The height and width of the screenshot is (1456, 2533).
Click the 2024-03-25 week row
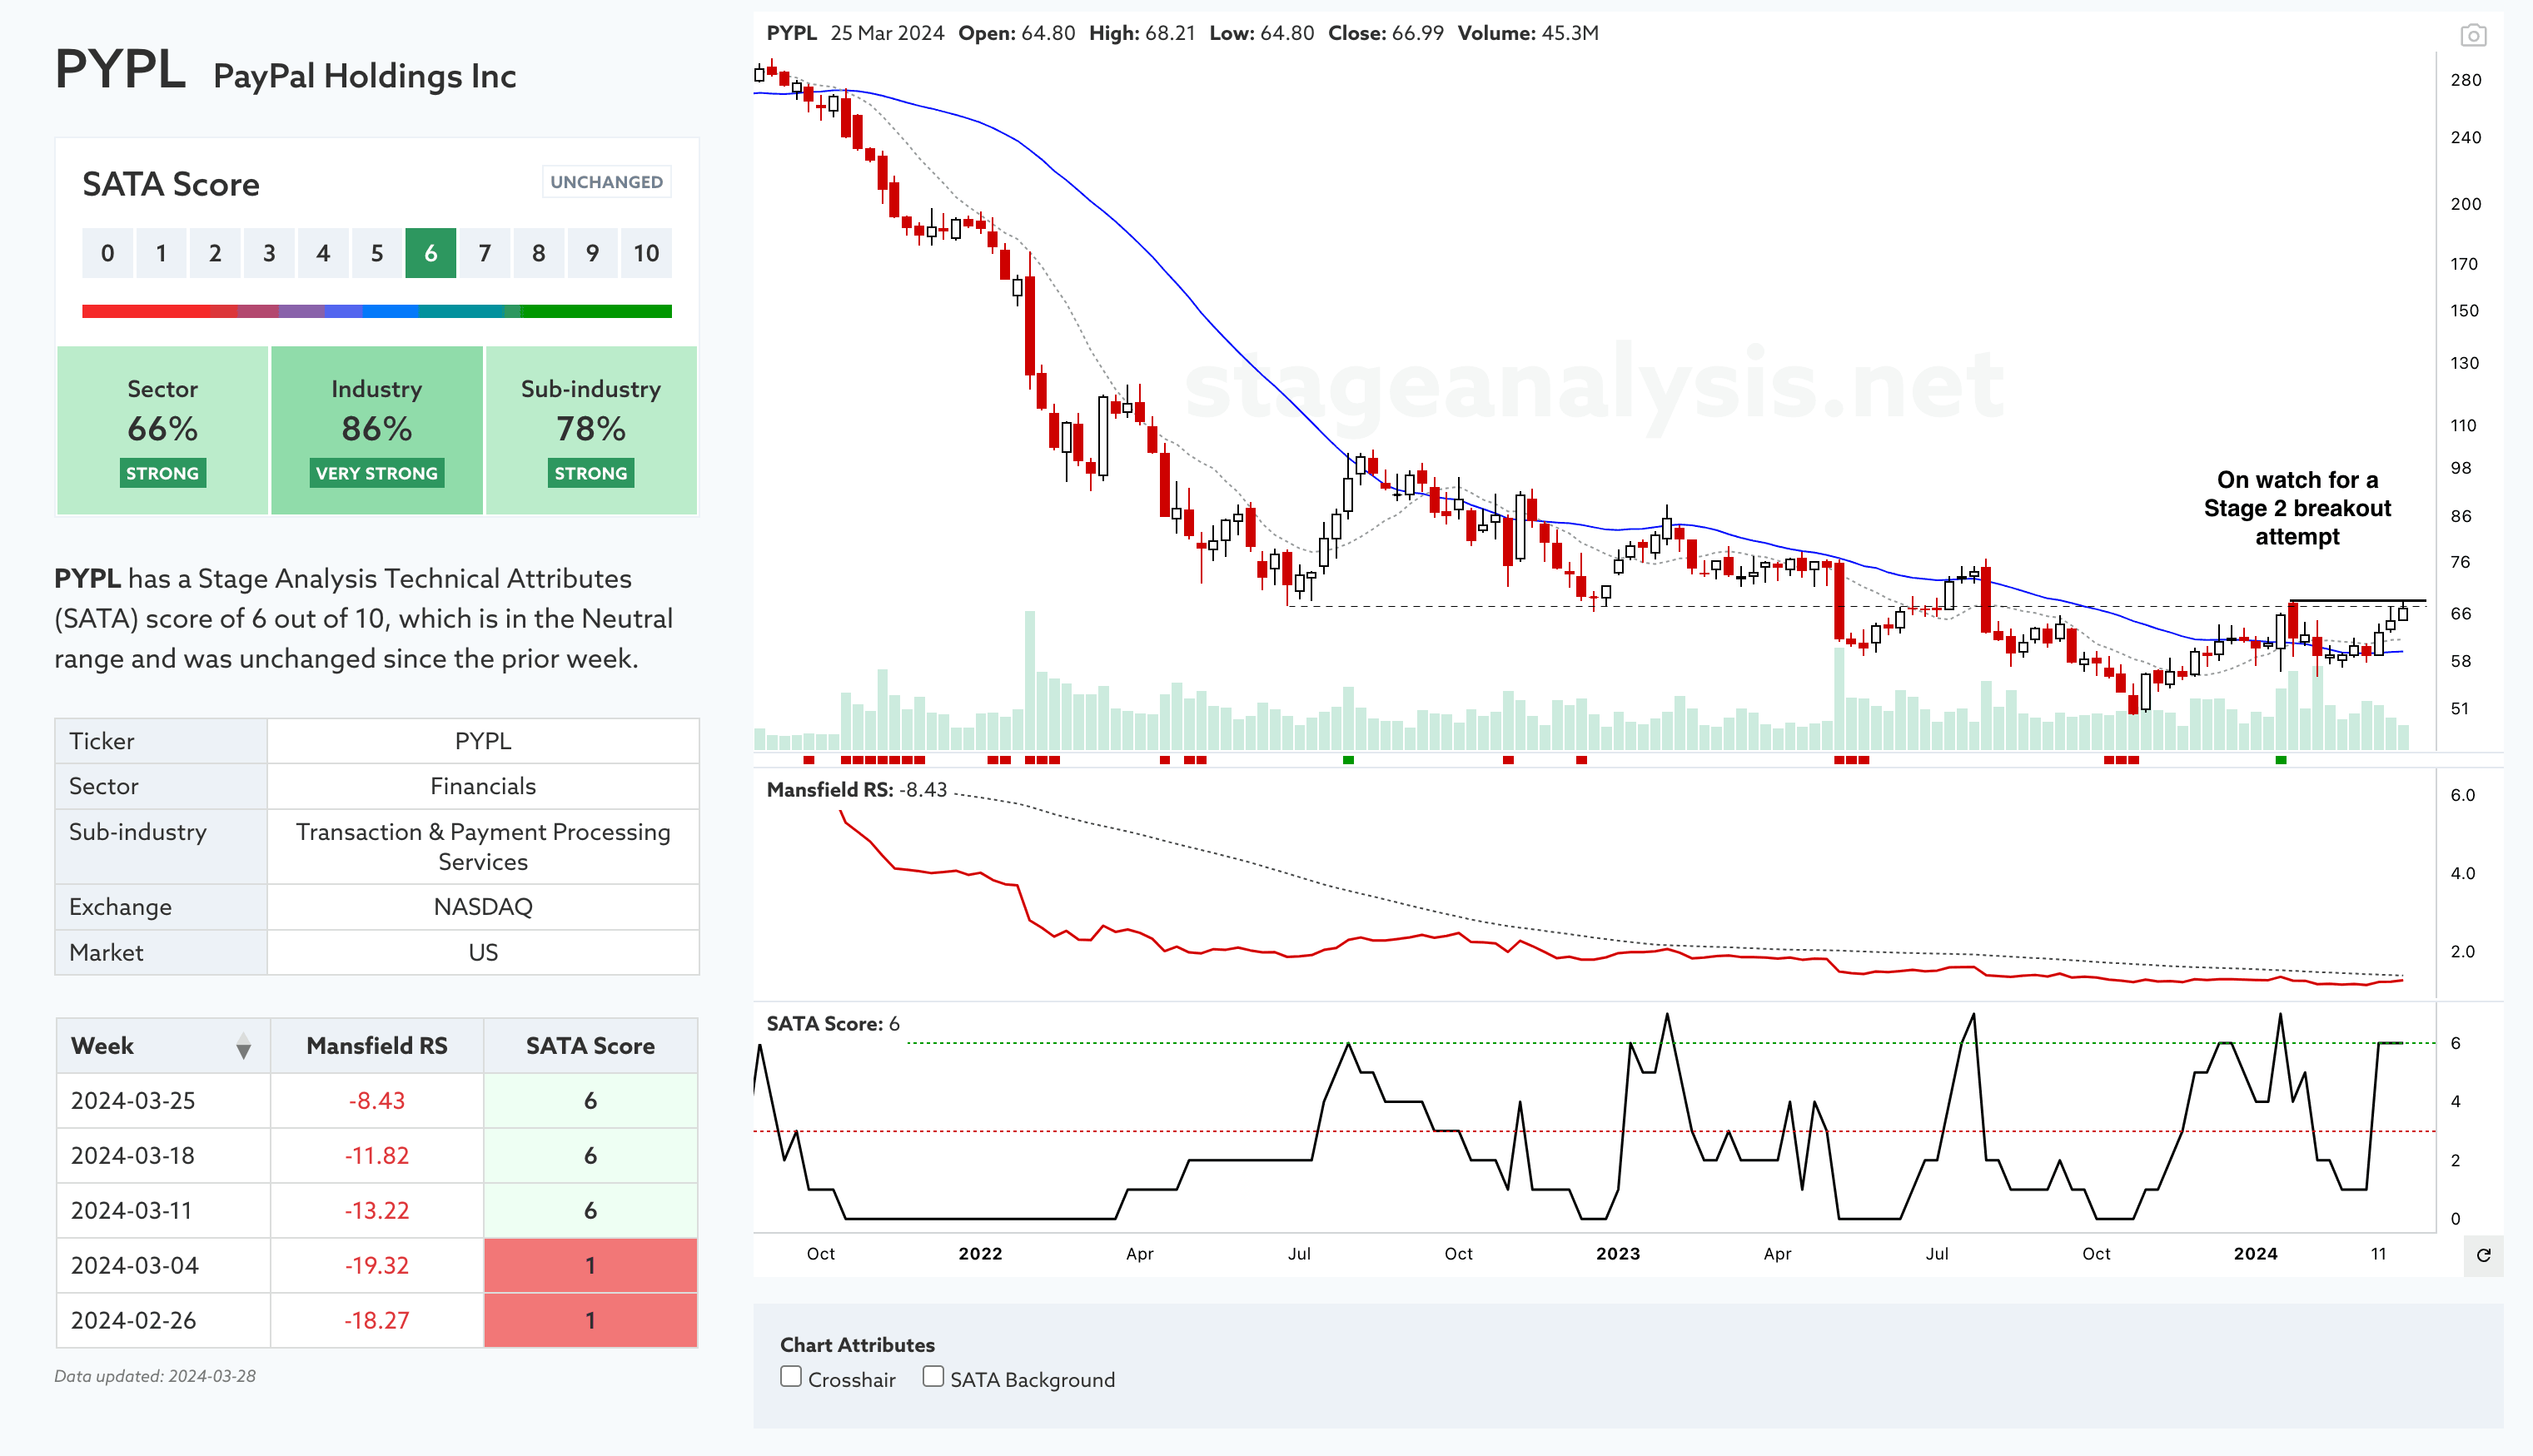pyautogui.click(x=377, y=1101)
